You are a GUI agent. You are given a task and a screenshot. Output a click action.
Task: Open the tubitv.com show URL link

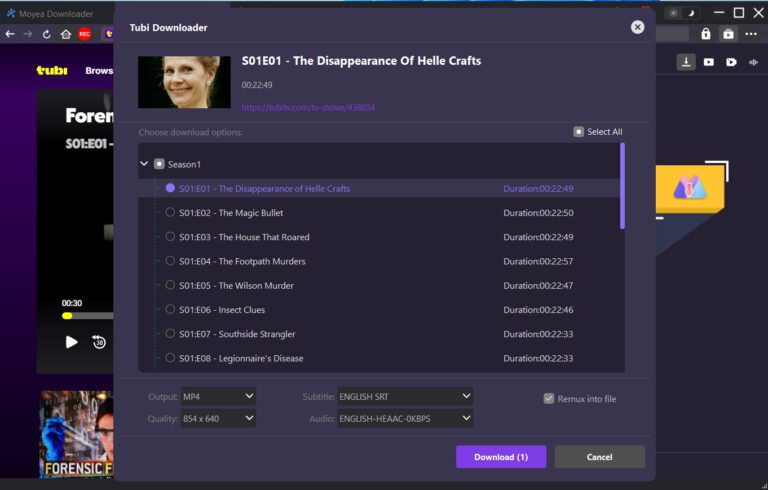coord(308,107)
